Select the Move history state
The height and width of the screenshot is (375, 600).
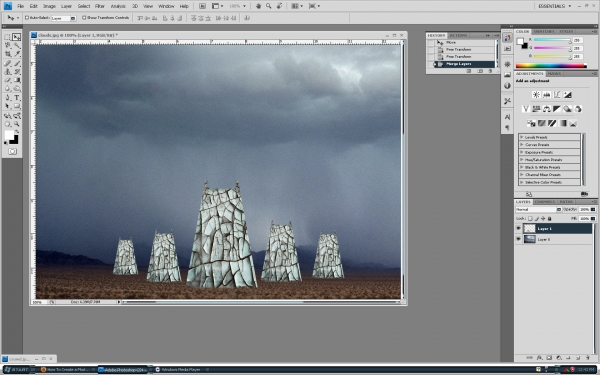[464, 42]
